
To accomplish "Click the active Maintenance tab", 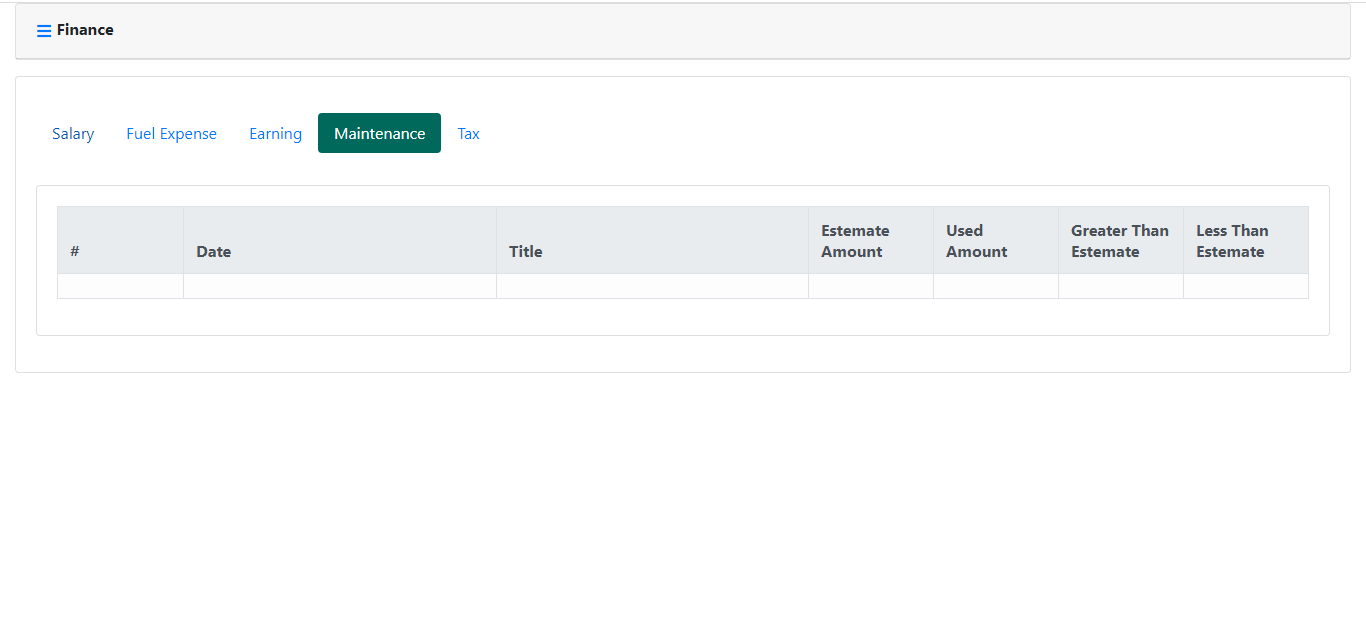I will coord(379,133).
